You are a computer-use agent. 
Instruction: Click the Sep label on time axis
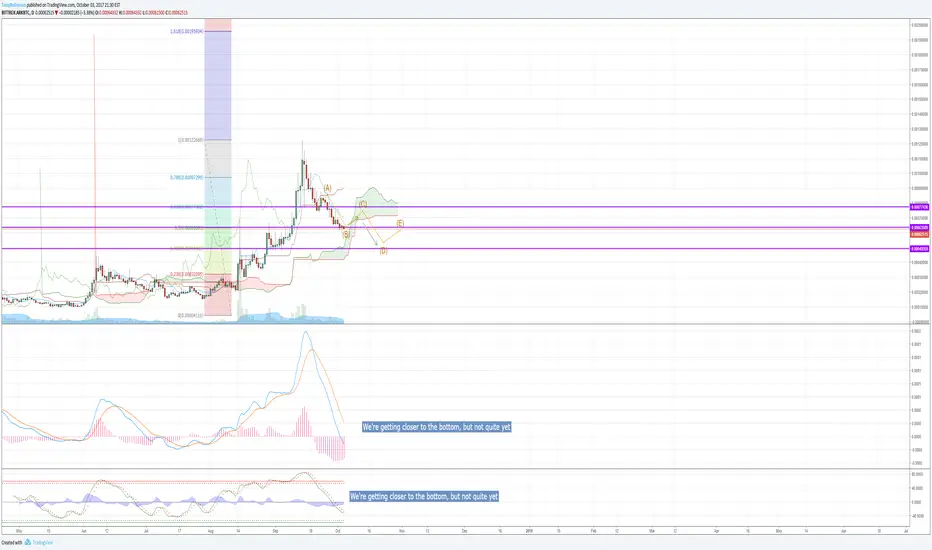tap(275, 530)
